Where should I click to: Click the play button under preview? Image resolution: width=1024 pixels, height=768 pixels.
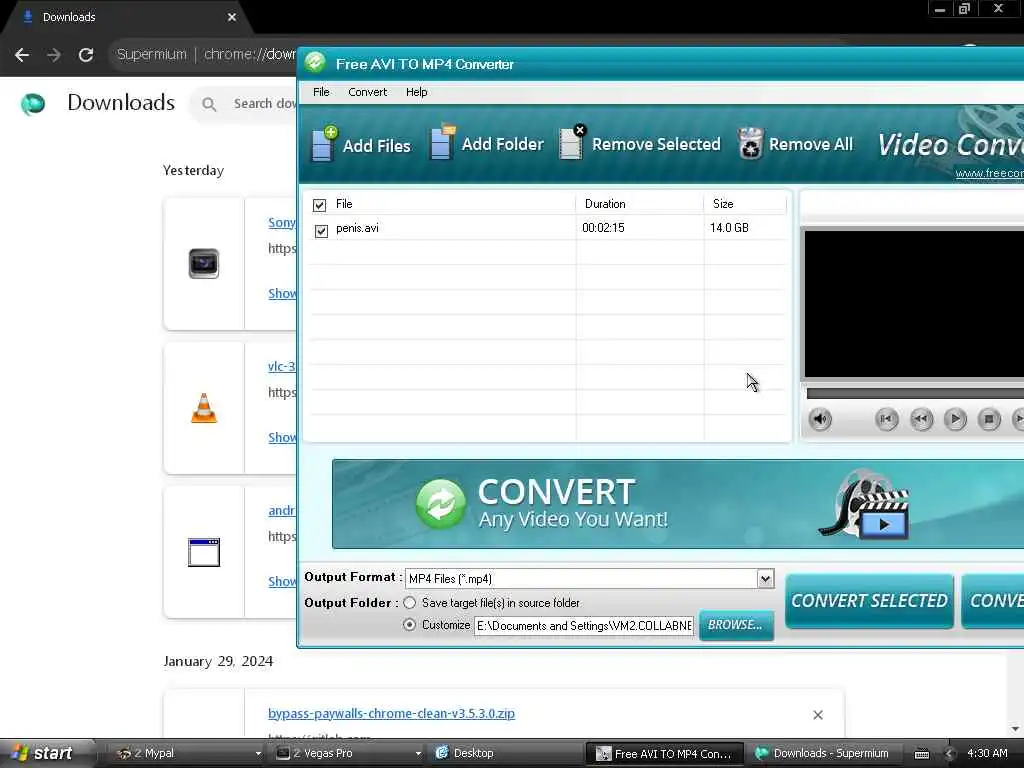955,419
